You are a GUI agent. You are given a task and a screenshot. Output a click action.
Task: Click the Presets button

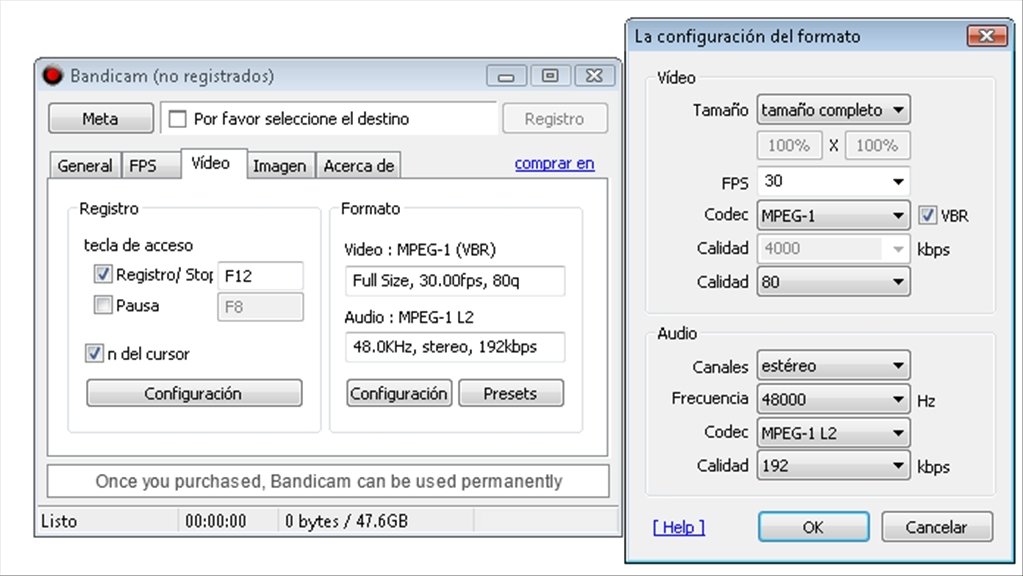(511, 393)
